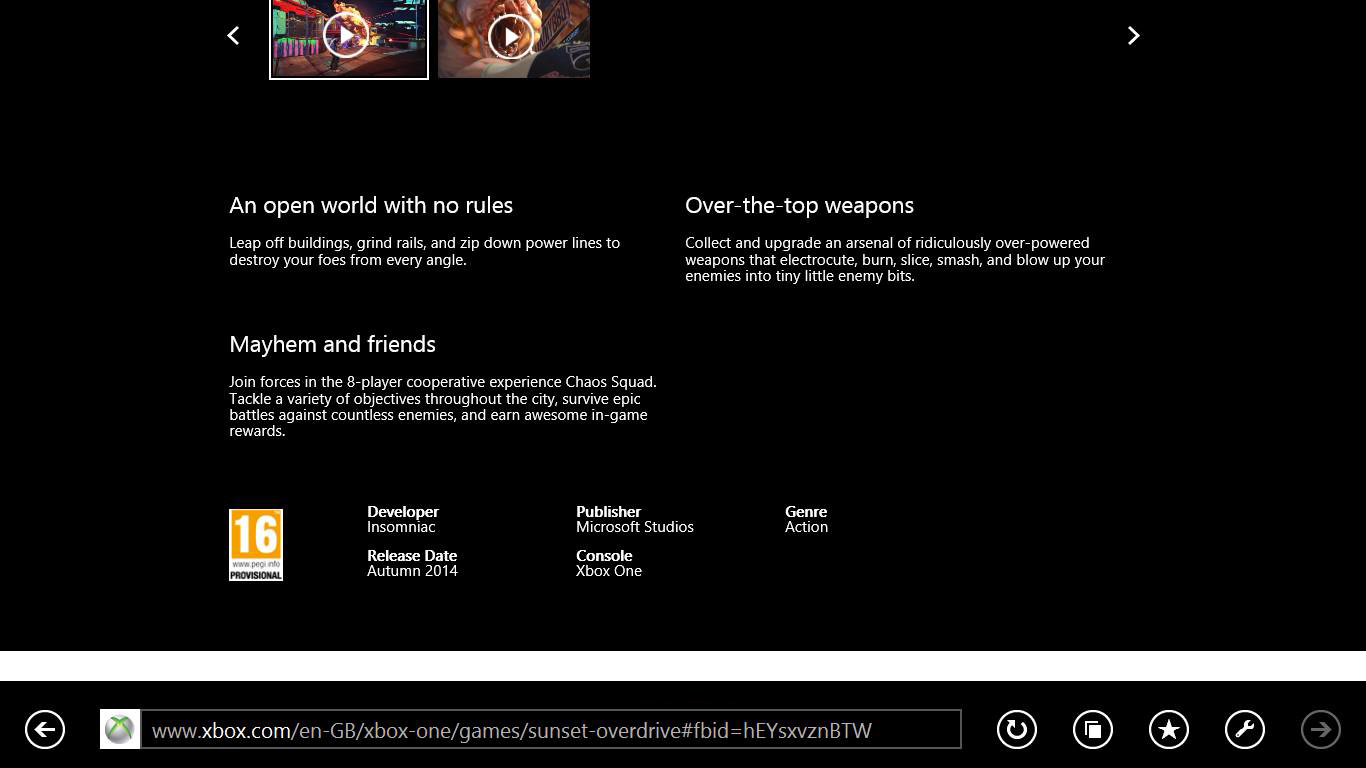Click the PEGI 16 provisional rating badge

[x=256, y=545]
